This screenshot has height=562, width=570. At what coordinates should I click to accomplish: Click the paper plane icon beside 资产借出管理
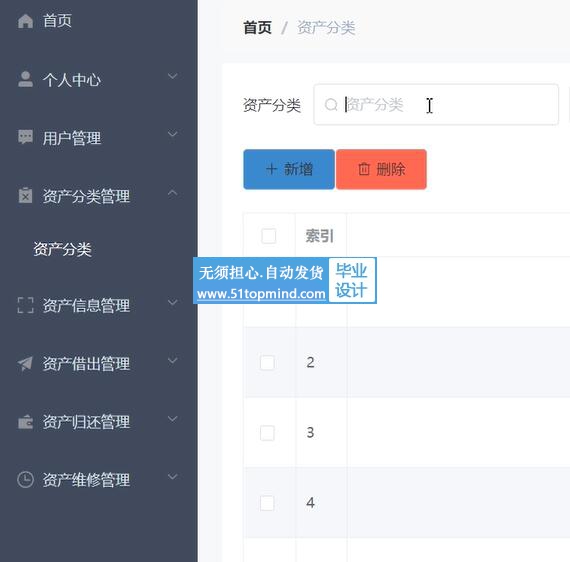point(25,363)
